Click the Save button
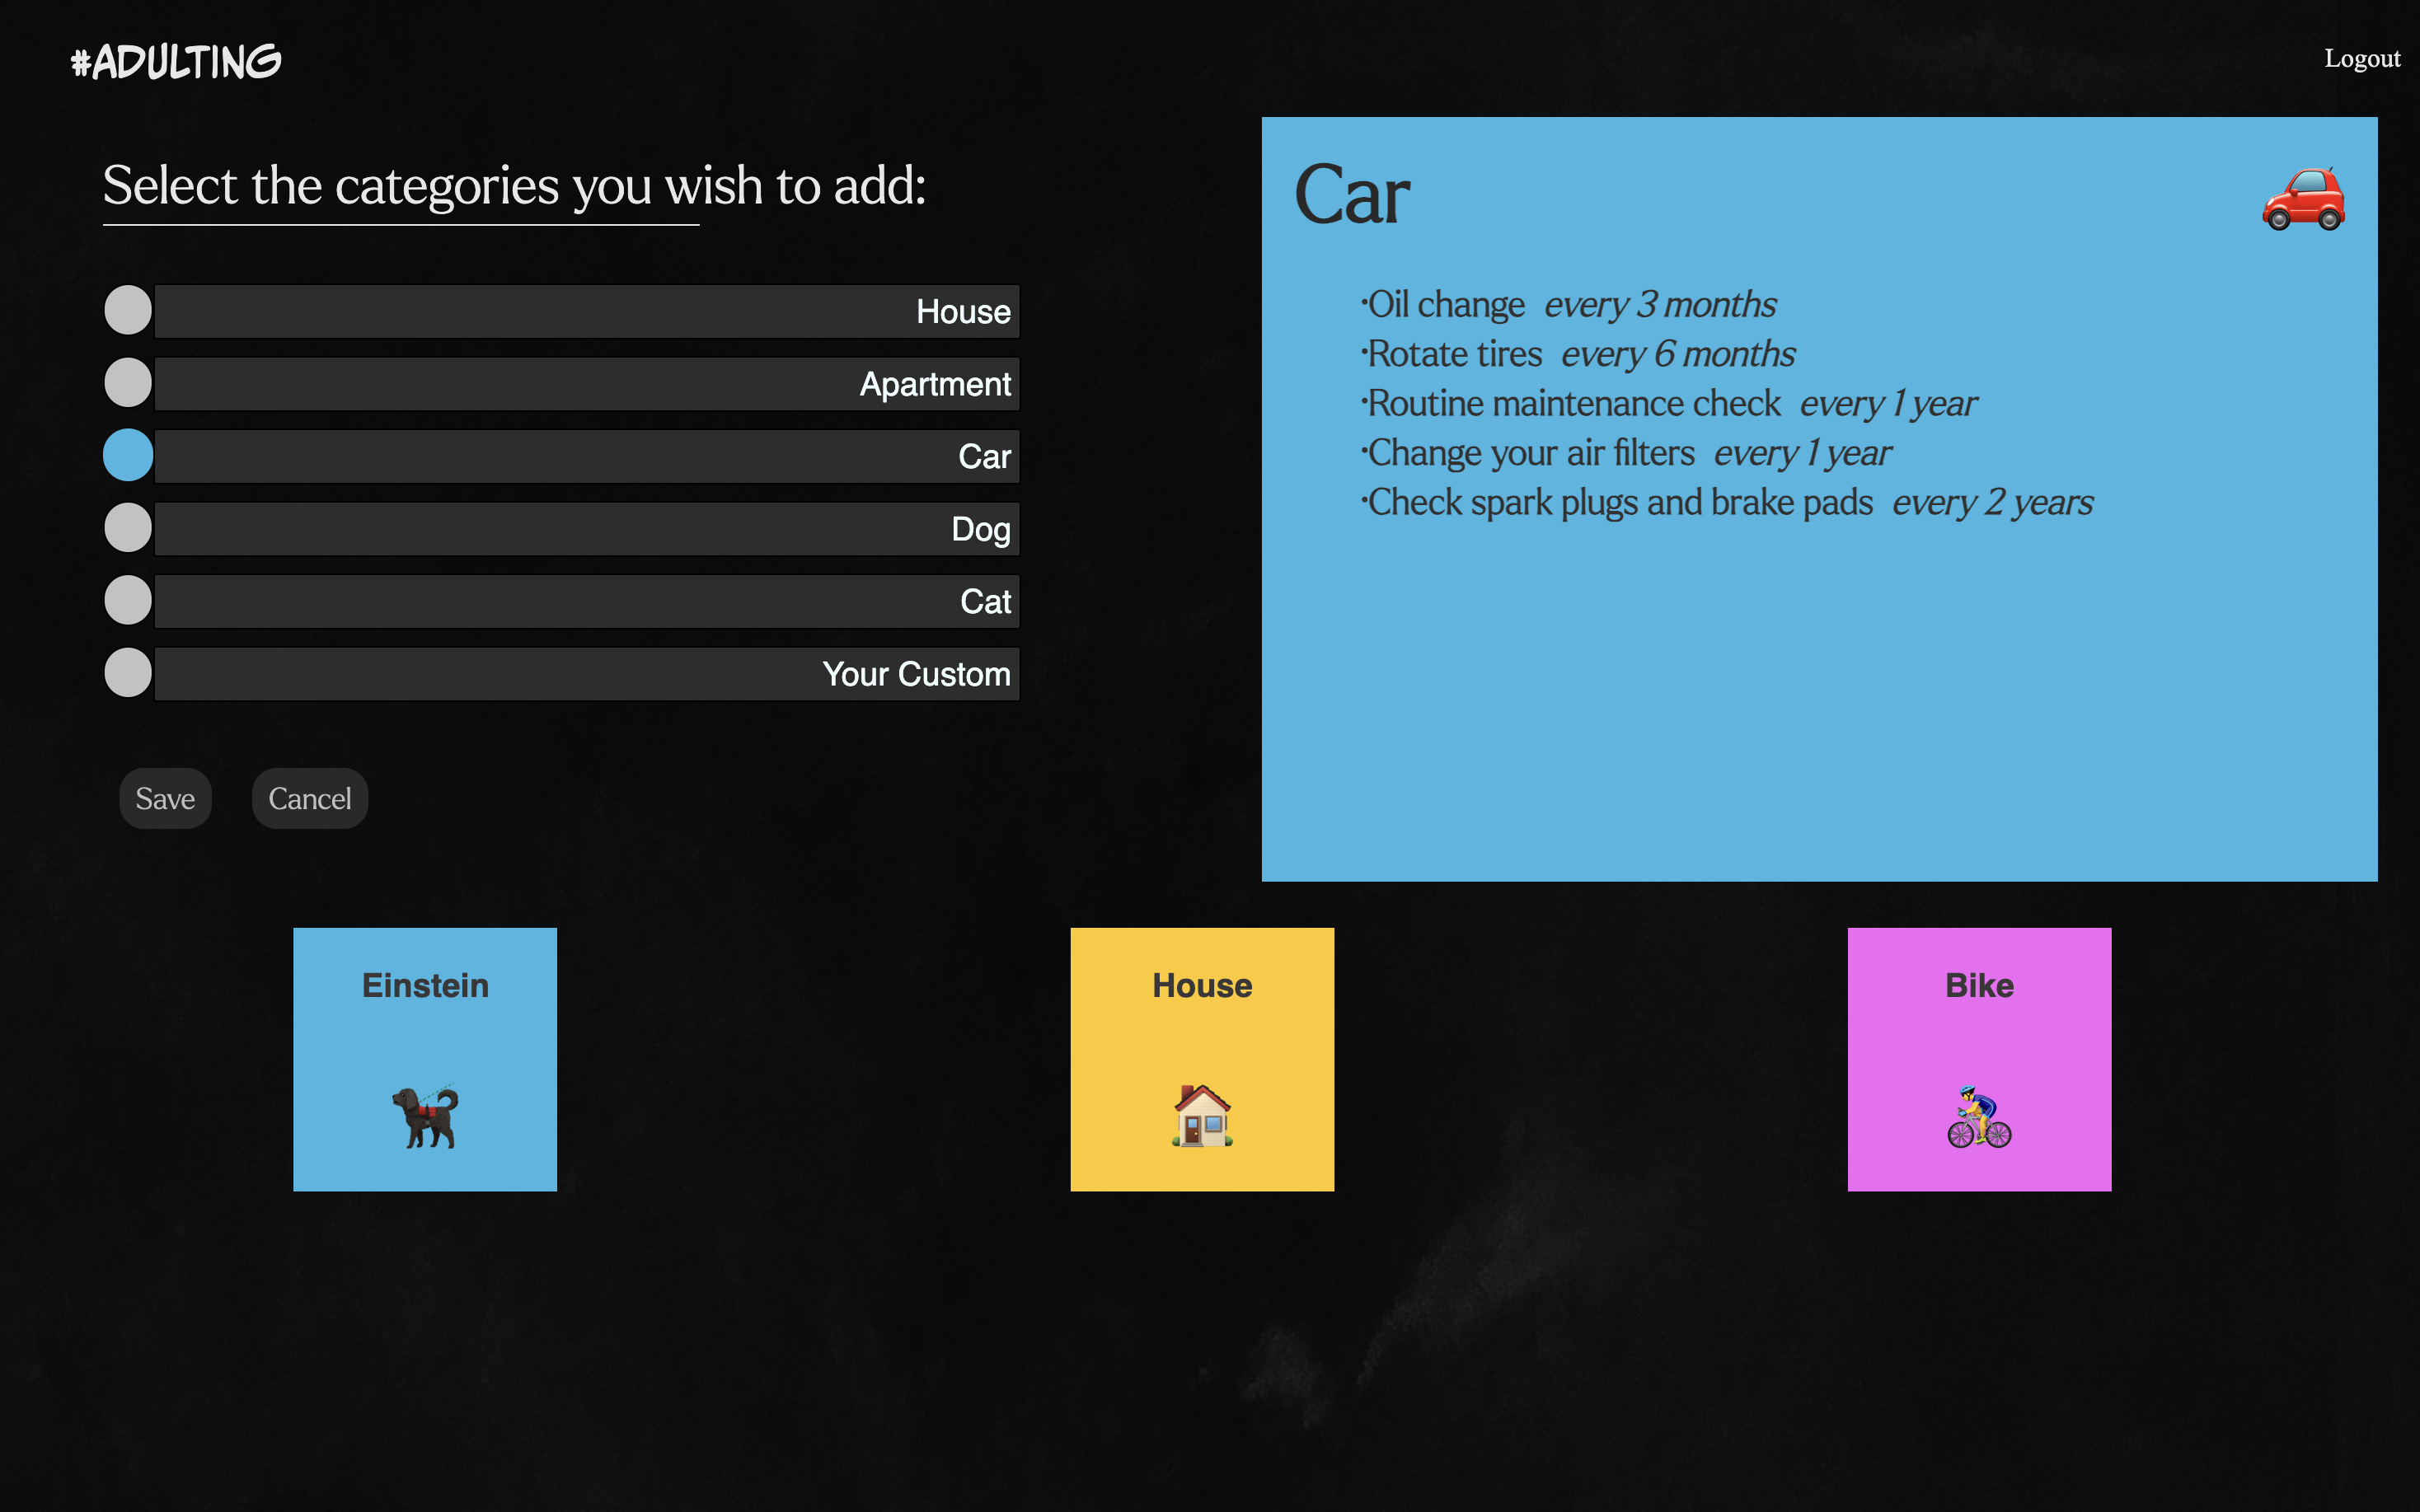The image size is (2420, 1512). pos(164,798)
